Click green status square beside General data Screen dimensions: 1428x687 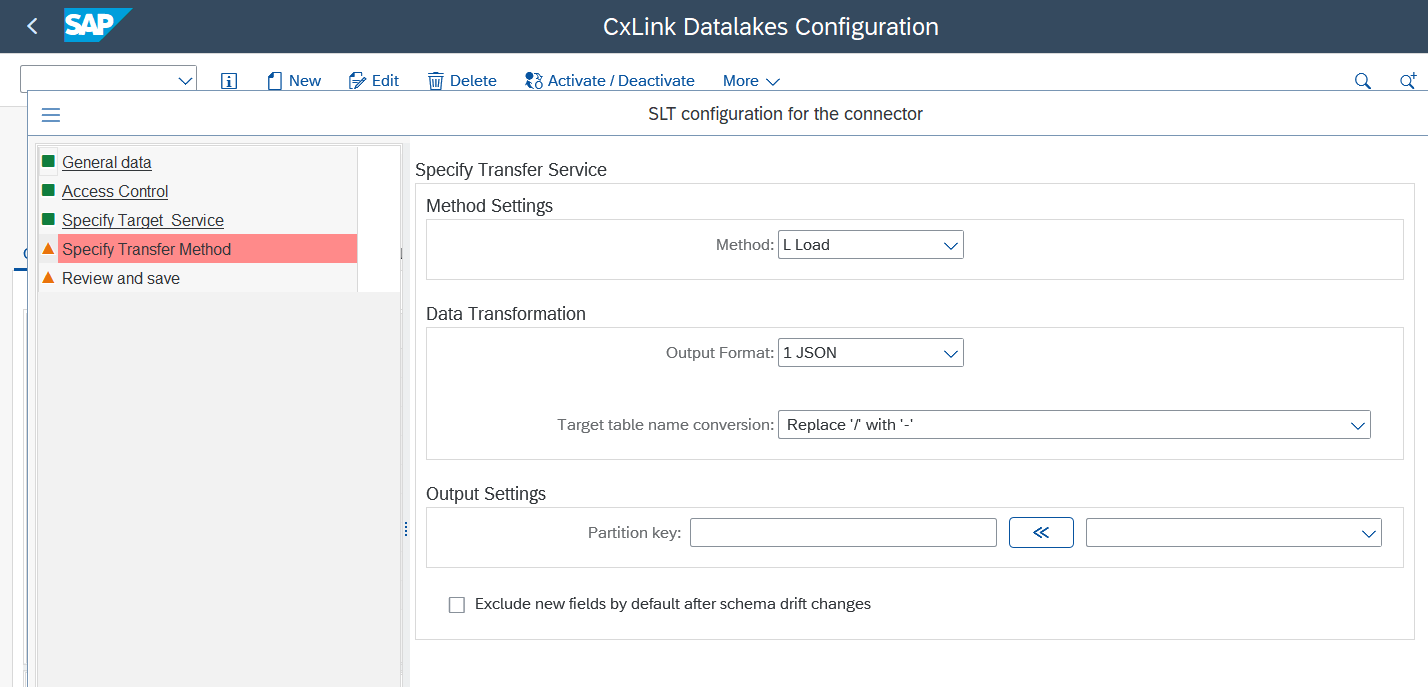pyautogui.click(x=48, y=161)
